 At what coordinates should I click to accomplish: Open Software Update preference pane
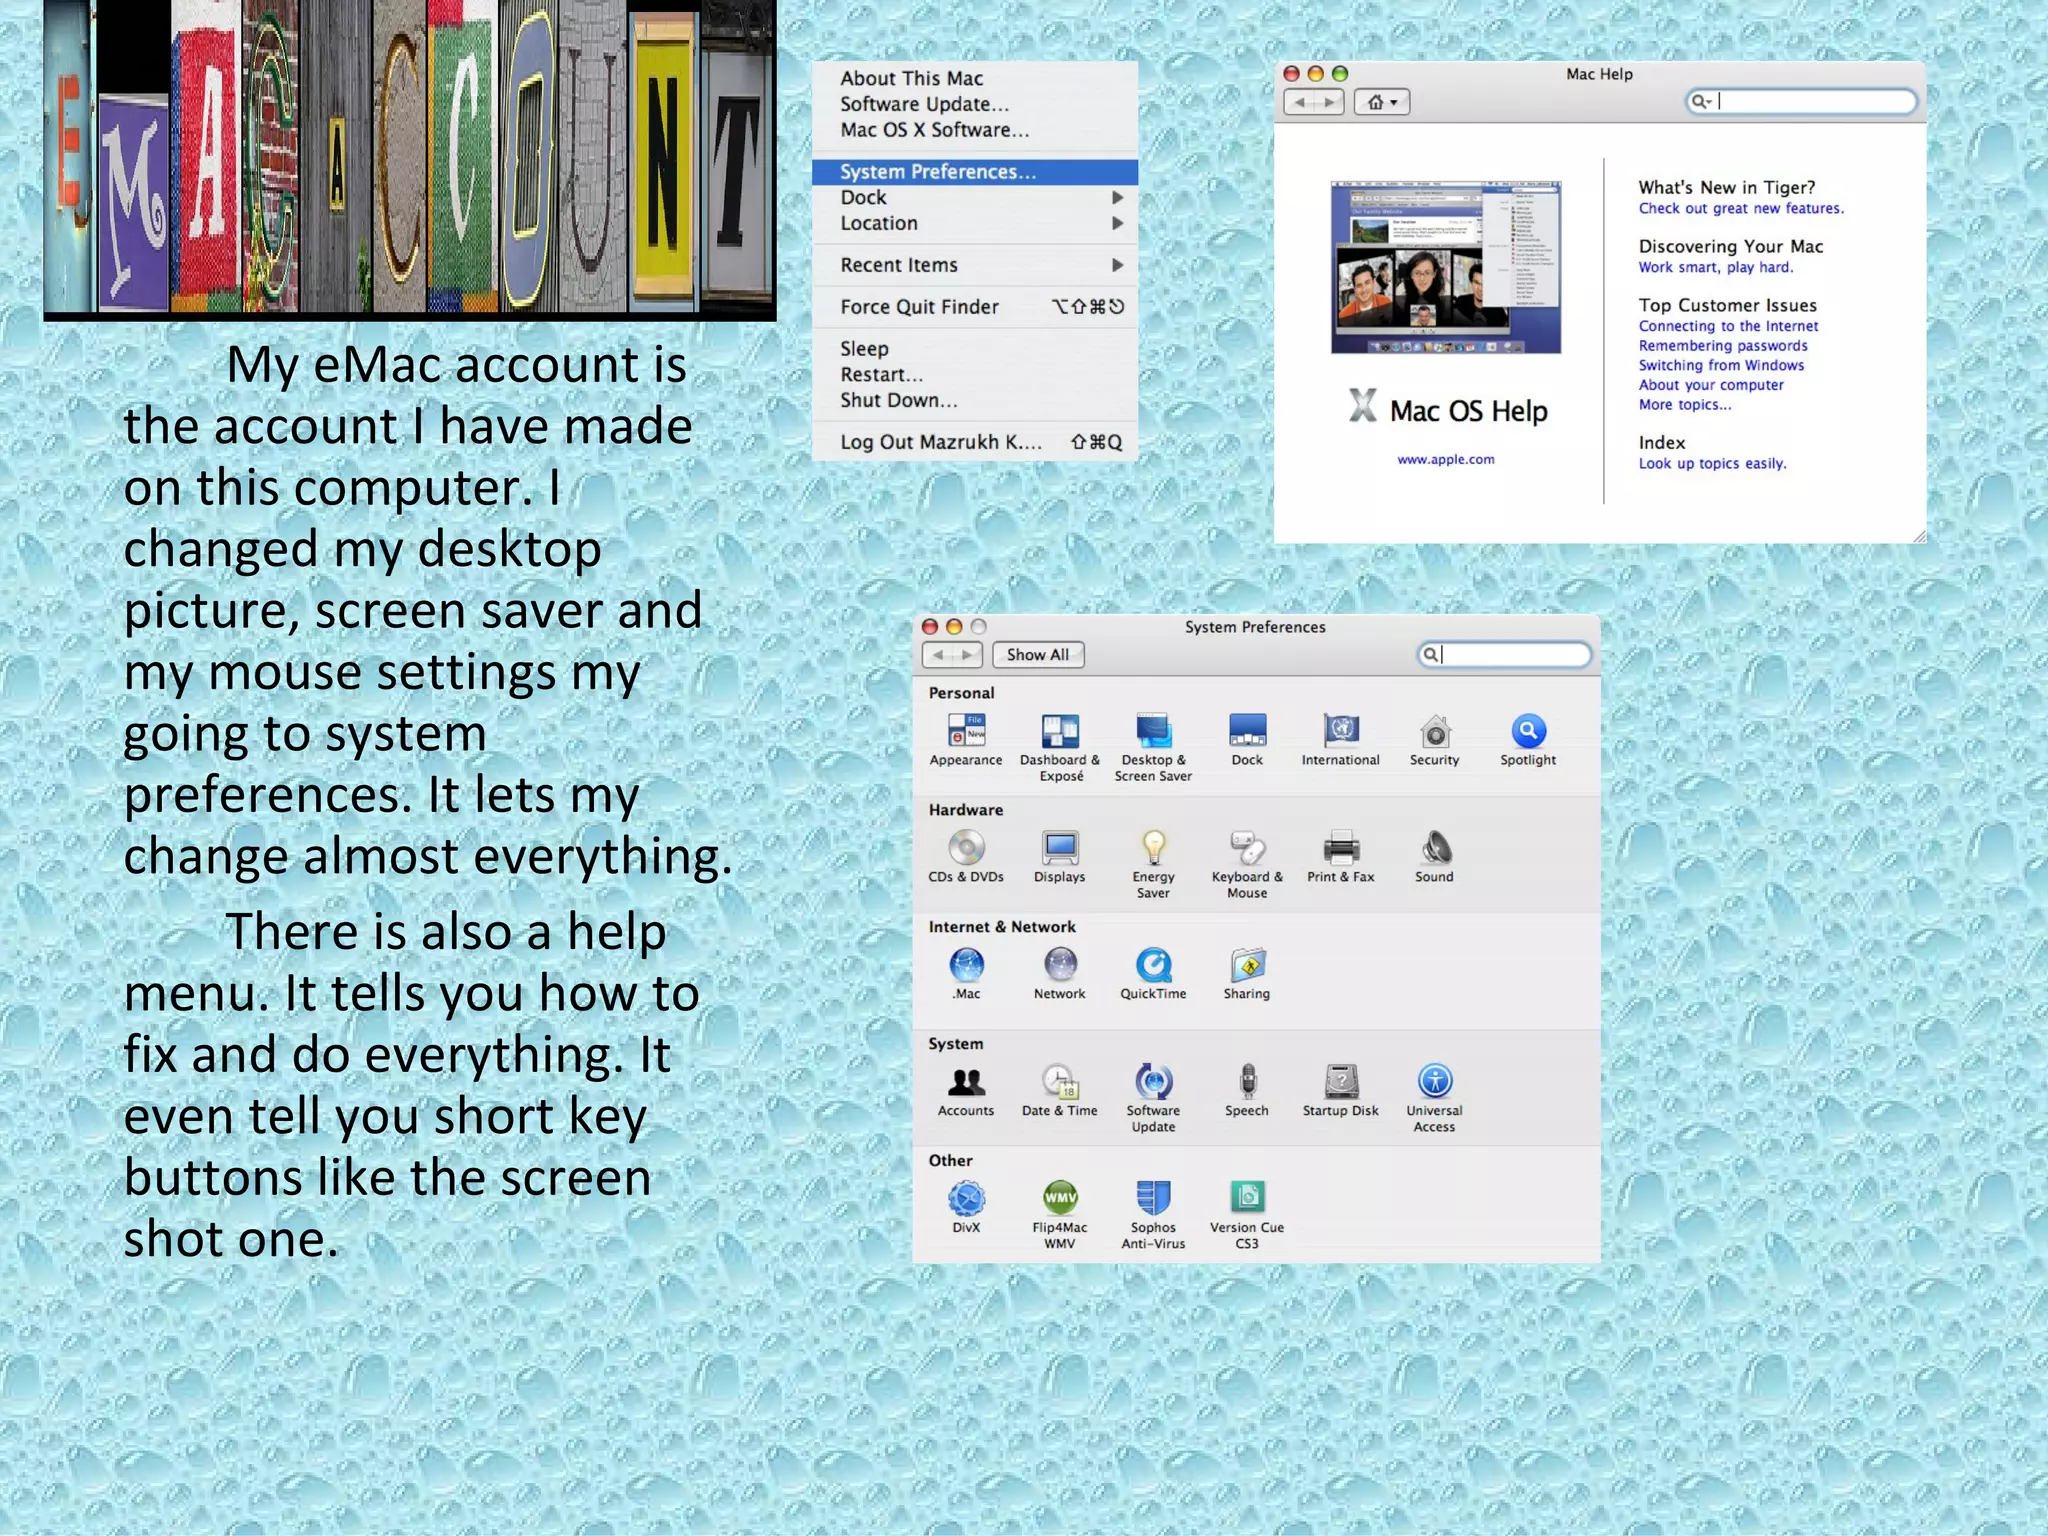[x=1153, y=1098]
